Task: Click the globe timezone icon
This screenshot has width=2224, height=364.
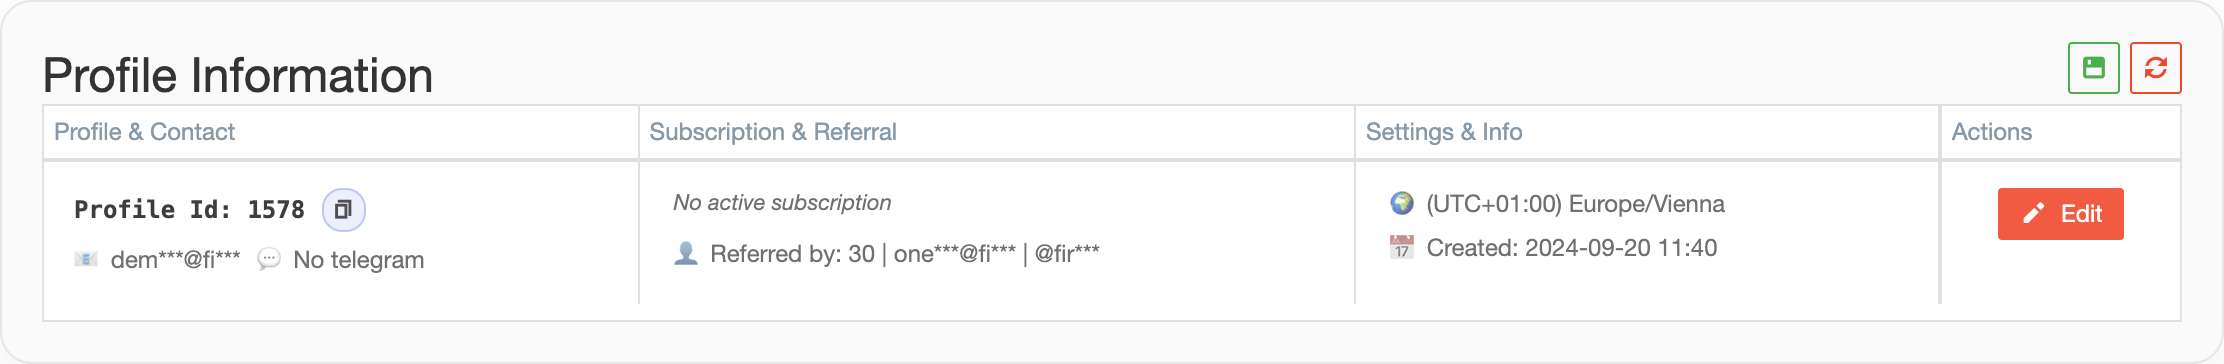Action: (x=1402, y=204)
